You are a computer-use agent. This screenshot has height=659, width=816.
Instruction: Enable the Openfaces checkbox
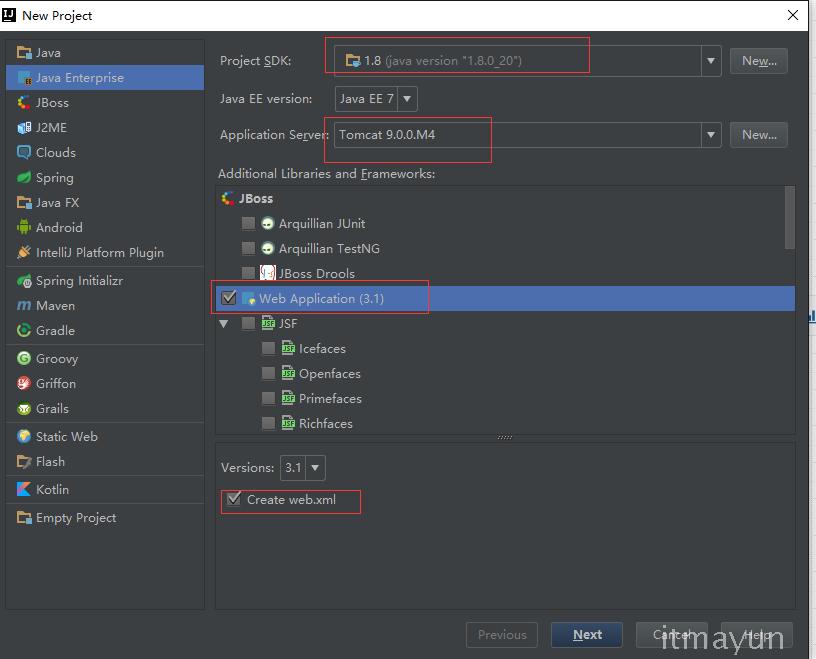(269, 373)
